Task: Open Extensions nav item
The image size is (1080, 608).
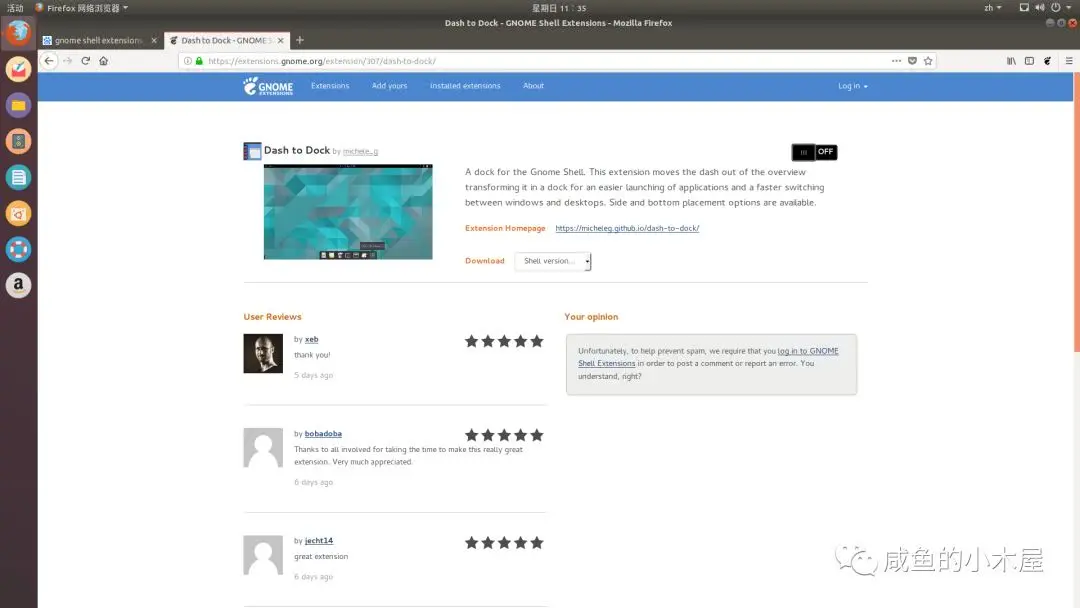Action: coord(330,86)
